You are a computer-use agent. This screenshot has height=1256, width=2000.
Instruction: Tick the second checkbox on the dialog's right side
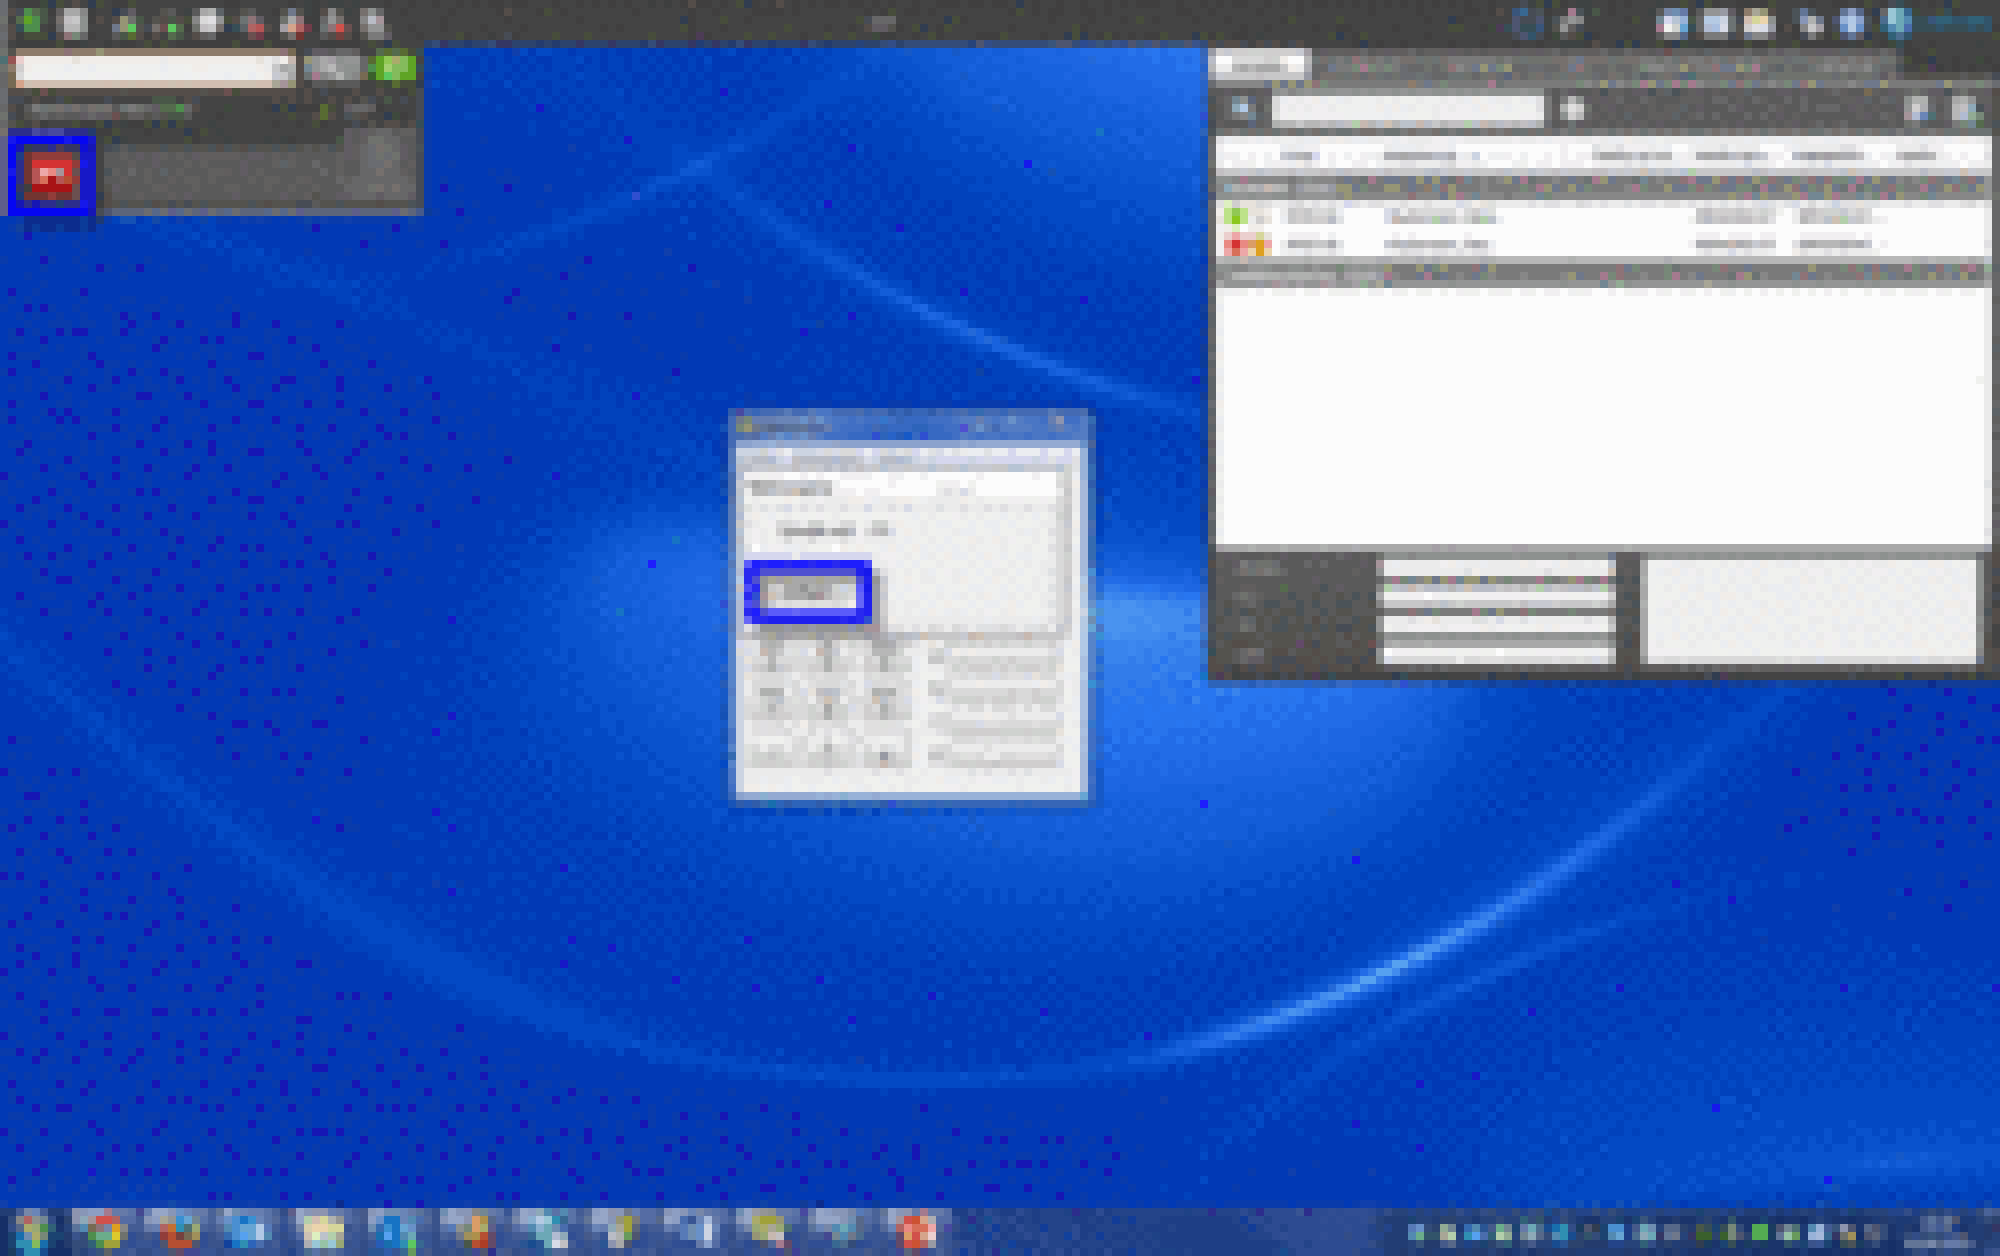pyautogui.click(x=936, y=691)
